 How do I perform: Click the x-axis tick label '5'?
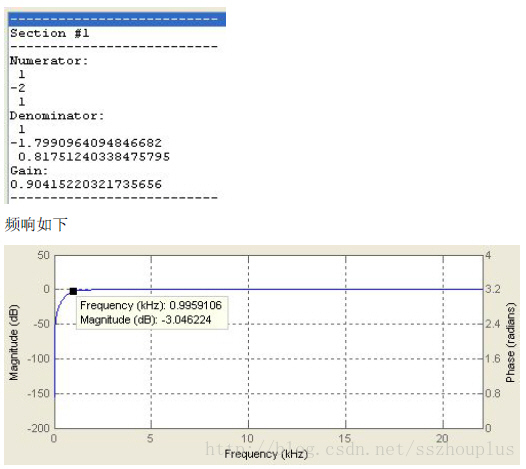pos(150,438)
